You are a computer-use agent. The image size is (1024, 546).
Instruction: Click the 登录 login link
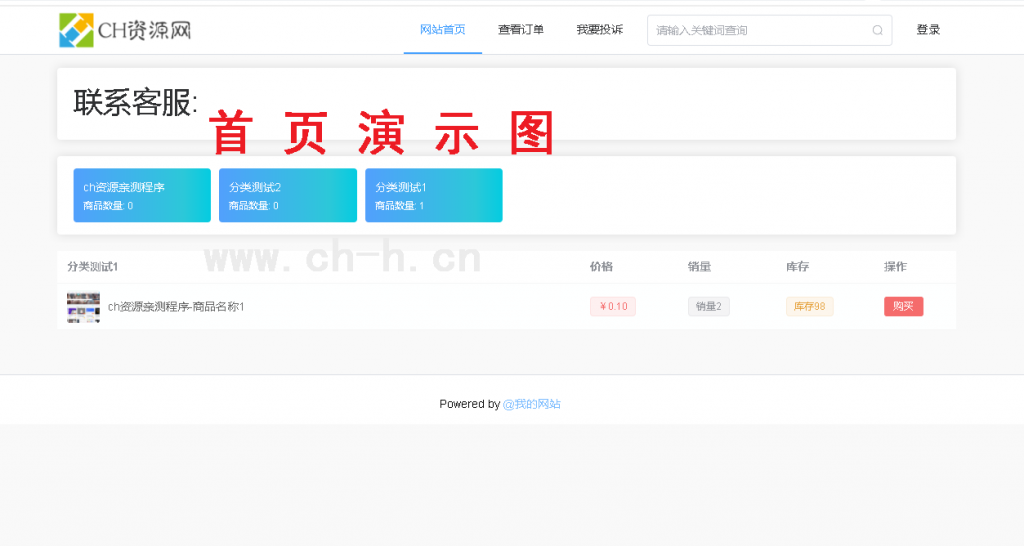click(928, 29)
